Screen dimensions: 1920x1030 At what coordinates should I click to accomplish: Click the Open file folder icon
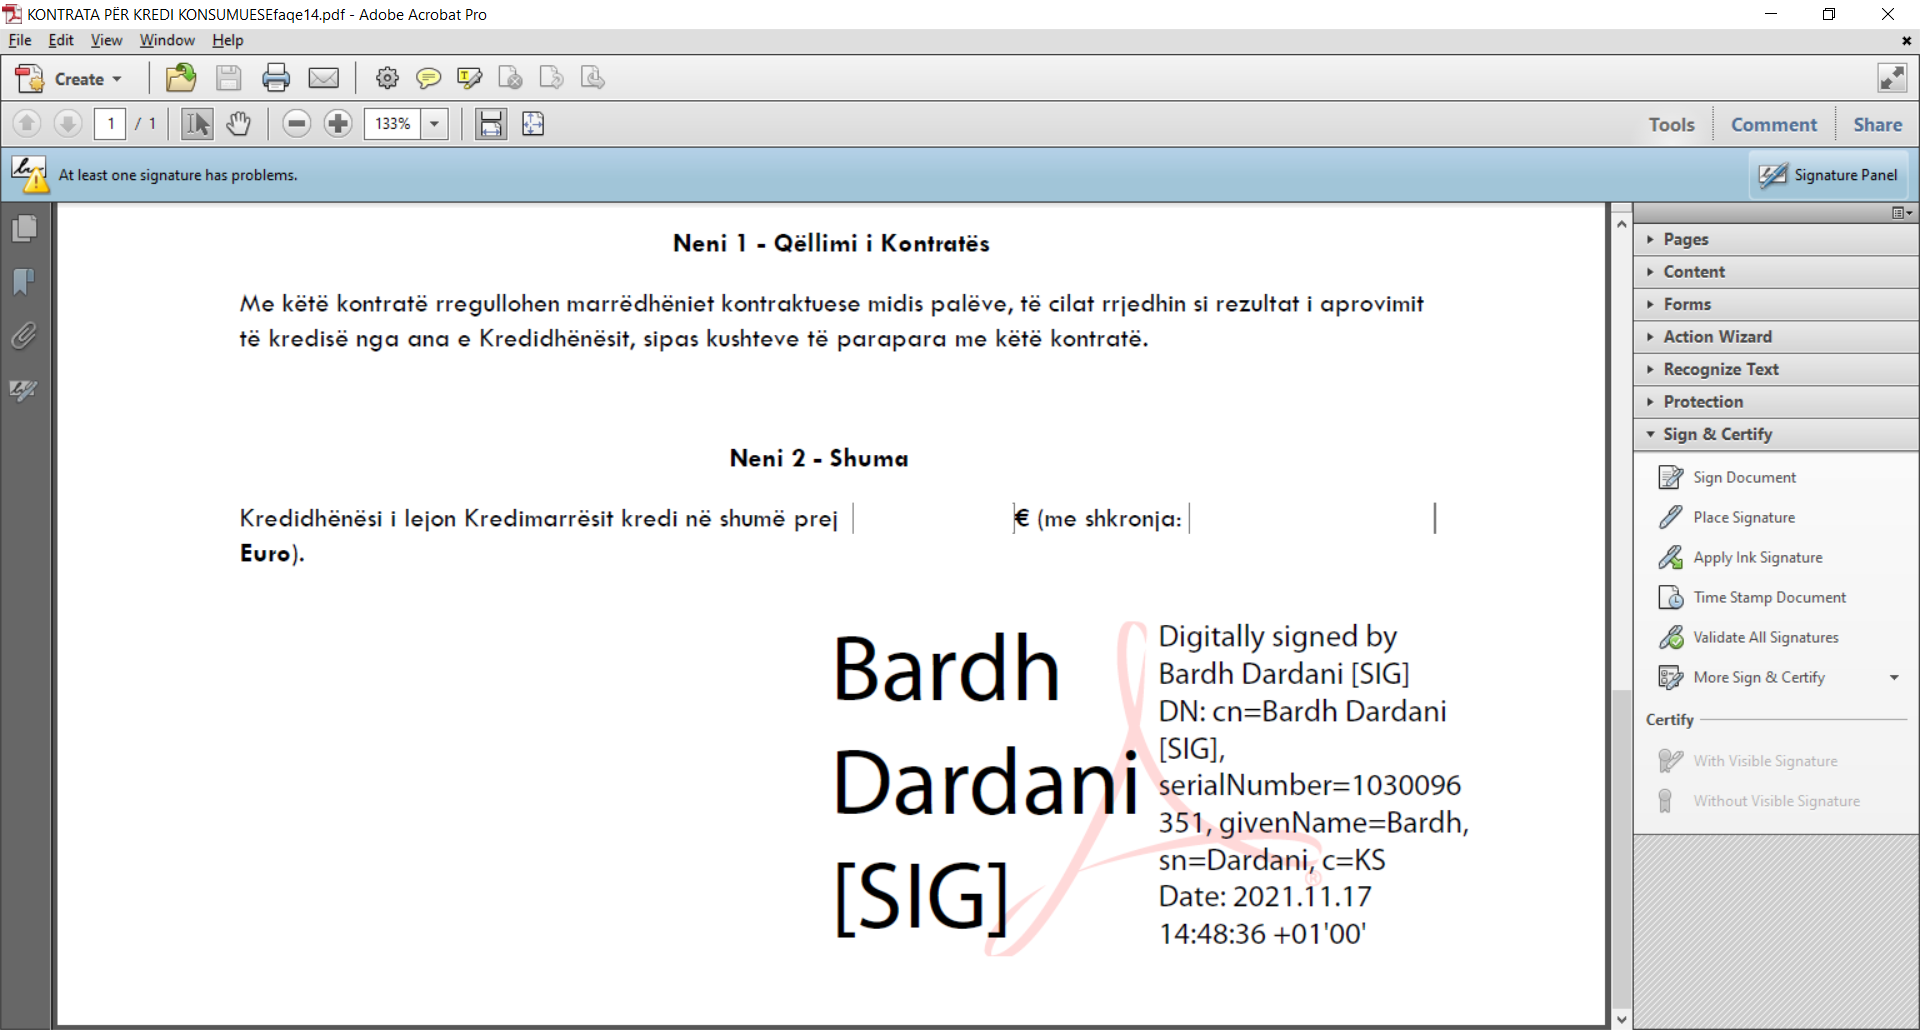pyautogui.click(x=181, y=78)
